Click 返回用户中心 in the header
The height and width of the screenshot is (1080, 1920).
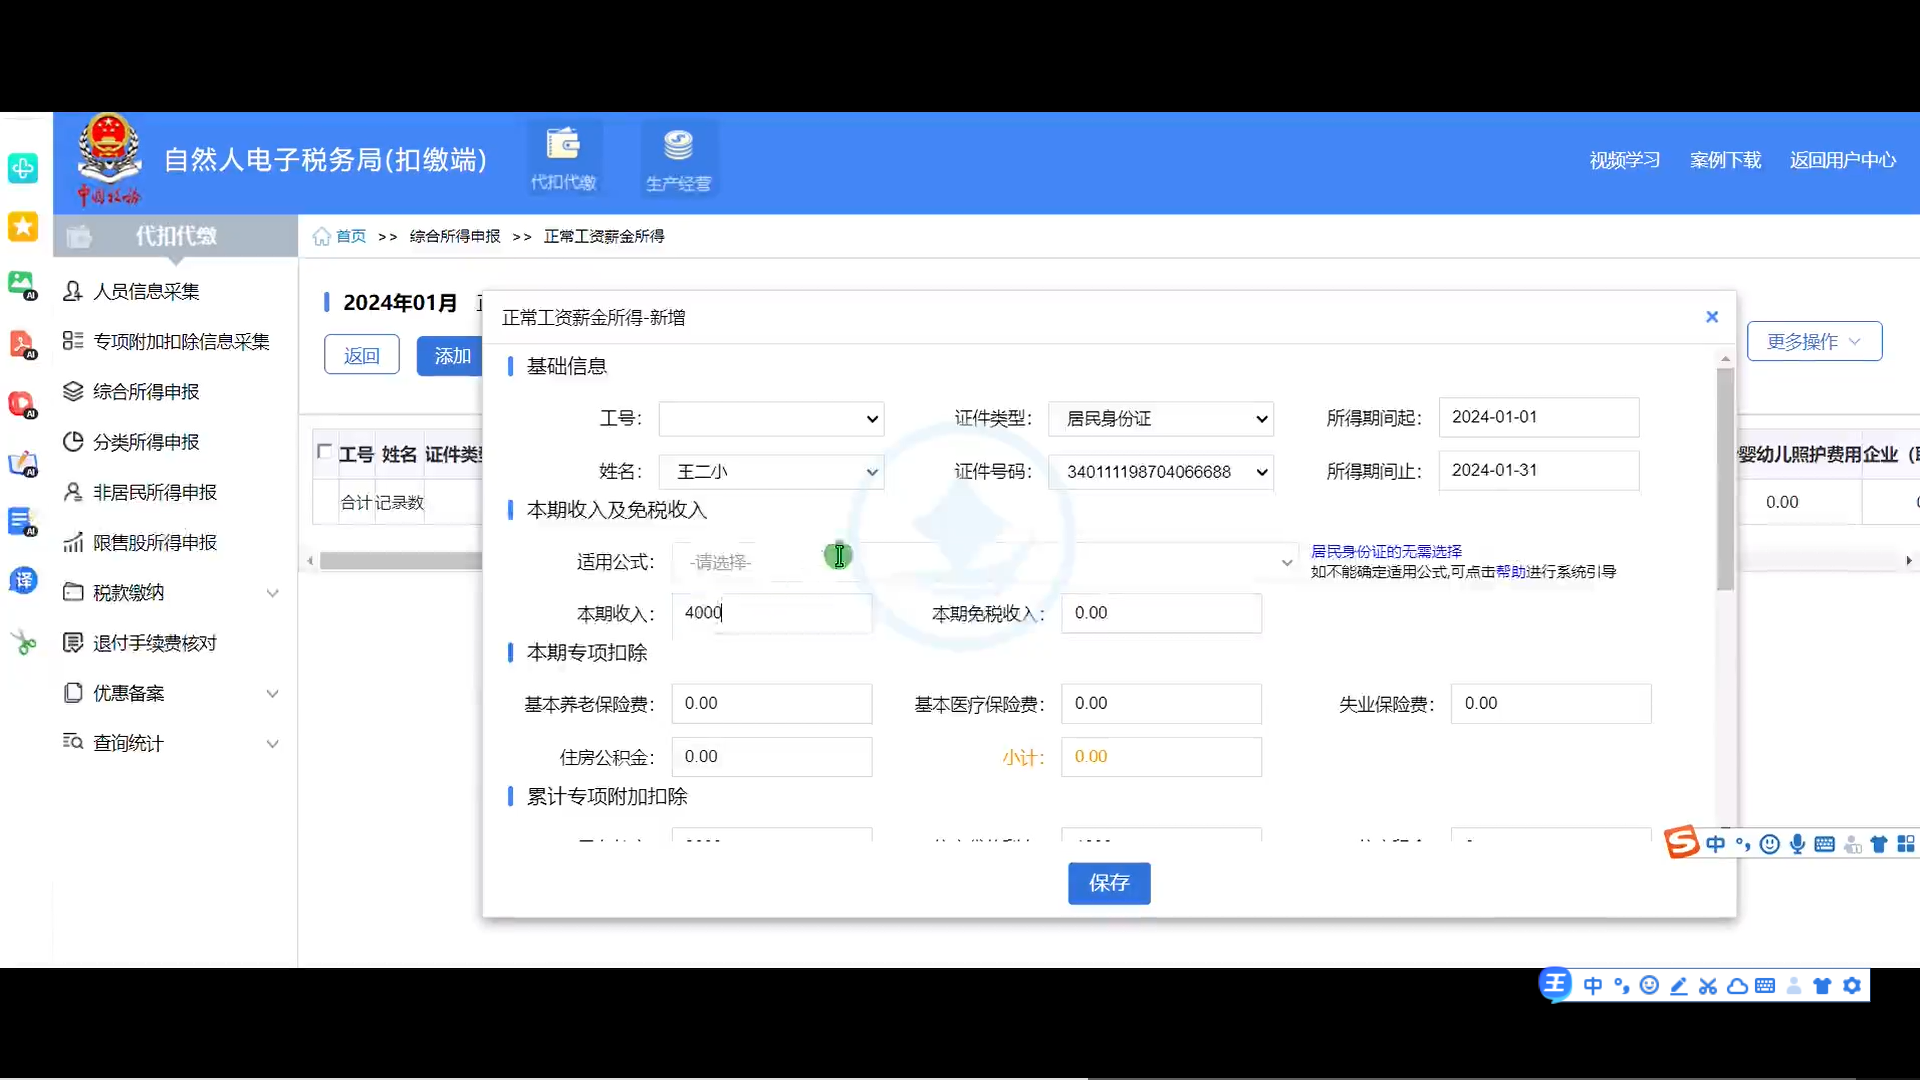pos(1842,160)
